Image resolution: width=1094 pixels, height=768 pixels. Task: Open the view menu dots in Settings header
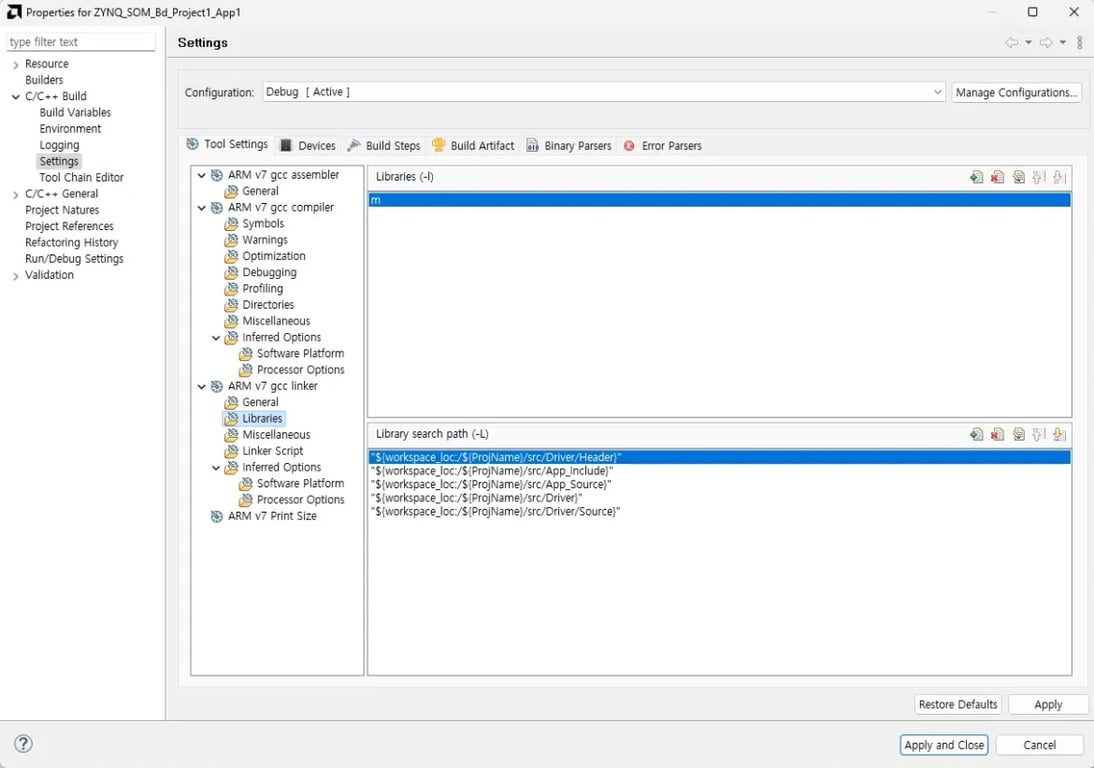point(1079,43)
